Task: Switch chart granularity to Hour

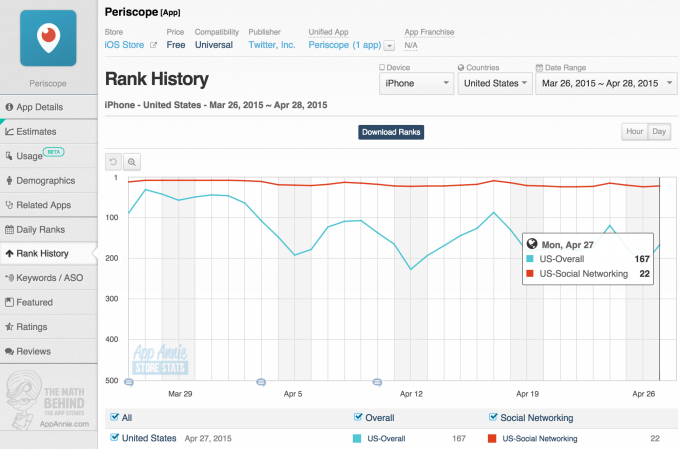Action: [634, 132]
